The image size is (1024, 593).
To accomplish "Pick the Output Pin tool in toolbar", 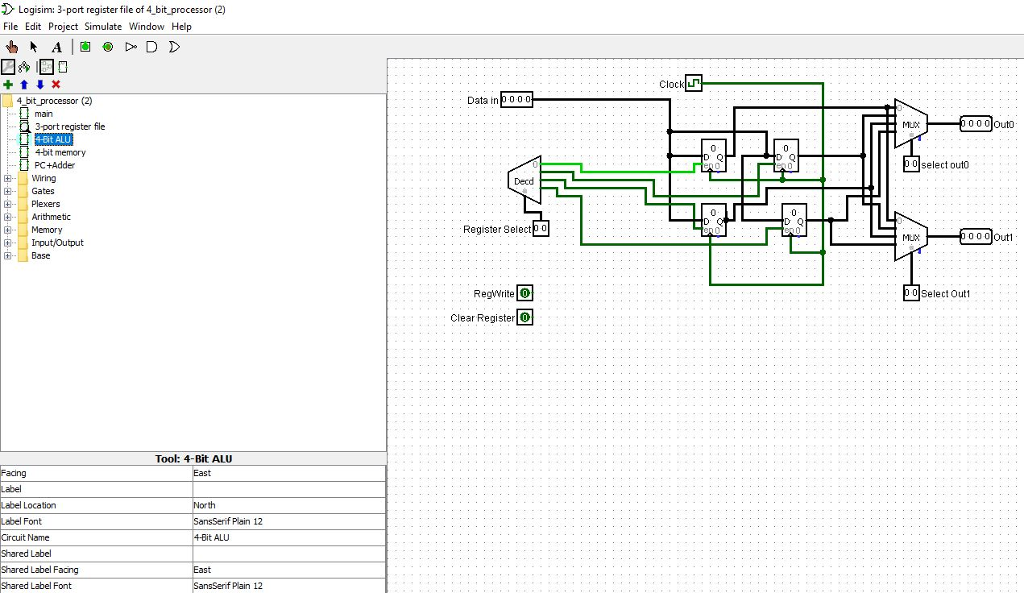I will click(x=108, y=47).
